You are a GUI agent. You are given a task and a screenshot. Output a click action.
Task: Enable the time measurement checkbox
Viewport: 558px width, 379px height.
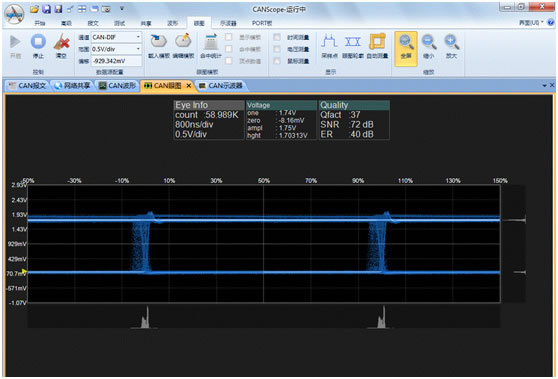click(277, 37)
